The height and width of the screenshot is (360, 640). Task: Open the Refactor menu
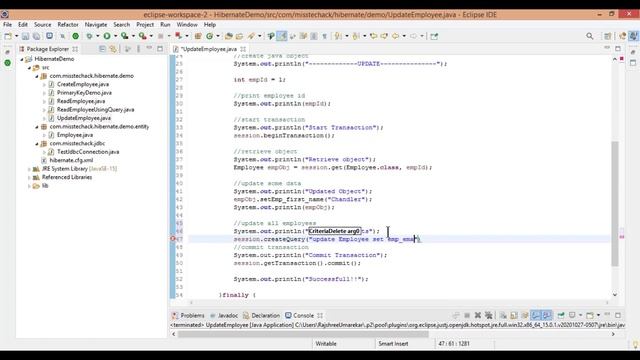click(68, 25)
